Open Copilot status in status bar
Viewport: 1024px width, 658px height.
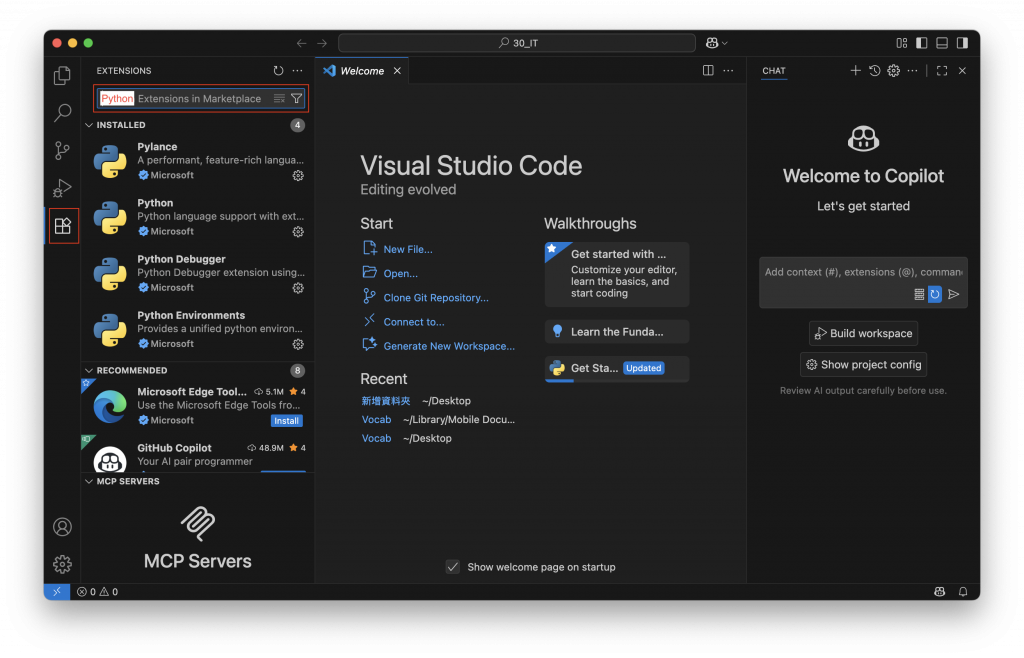click(939, 591)
